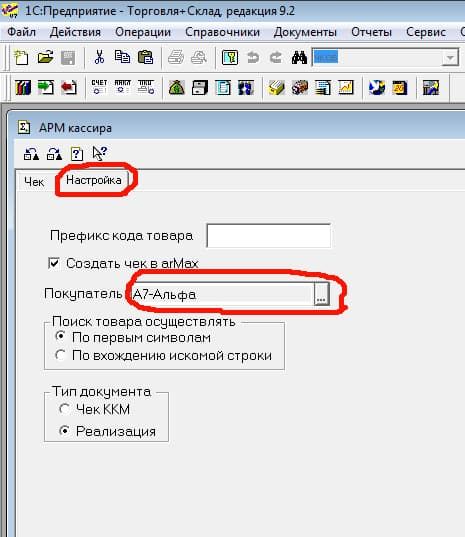Click the greyed Save floppy disk icon

click(x=68, y=58)
